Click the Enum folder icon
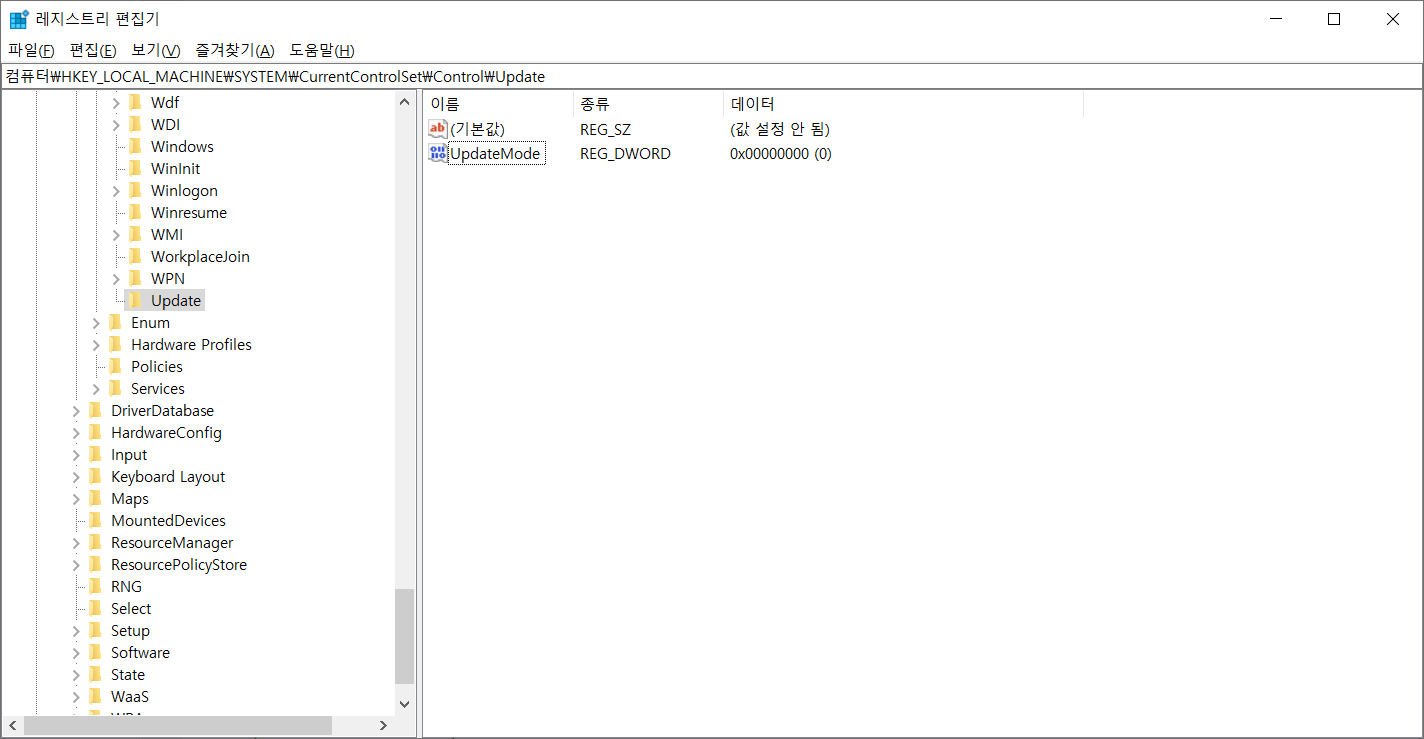 click(115, 322)
